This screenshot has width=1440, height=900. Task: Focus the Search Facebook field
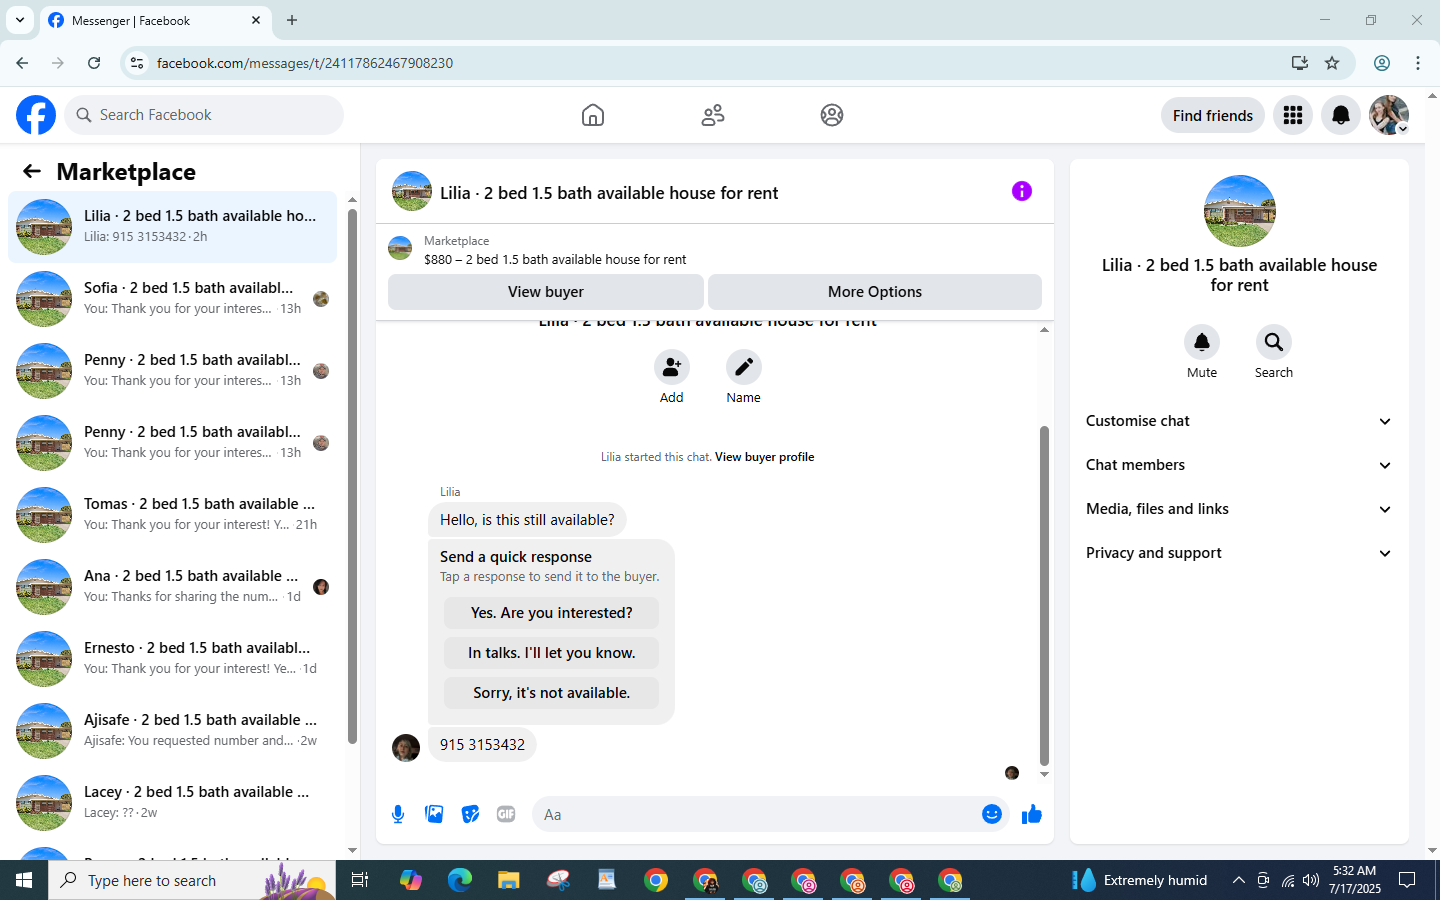(x=204, y=115)
